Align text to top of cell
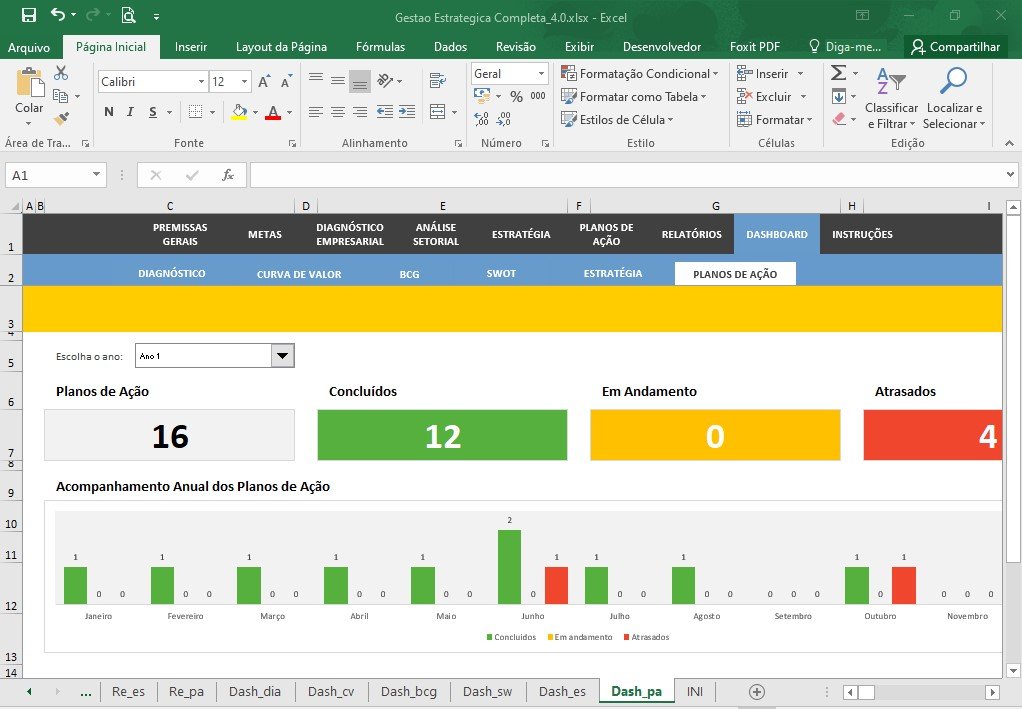The image size is (1022, 709). [315, 81]
